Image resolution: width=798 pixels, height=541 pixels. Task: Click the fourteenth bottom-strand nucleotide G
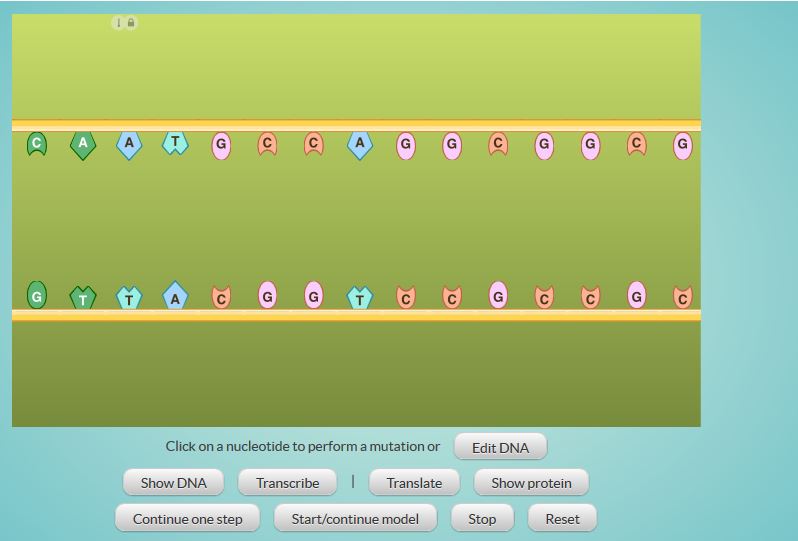pyautogui.click(x=637, y=295)
